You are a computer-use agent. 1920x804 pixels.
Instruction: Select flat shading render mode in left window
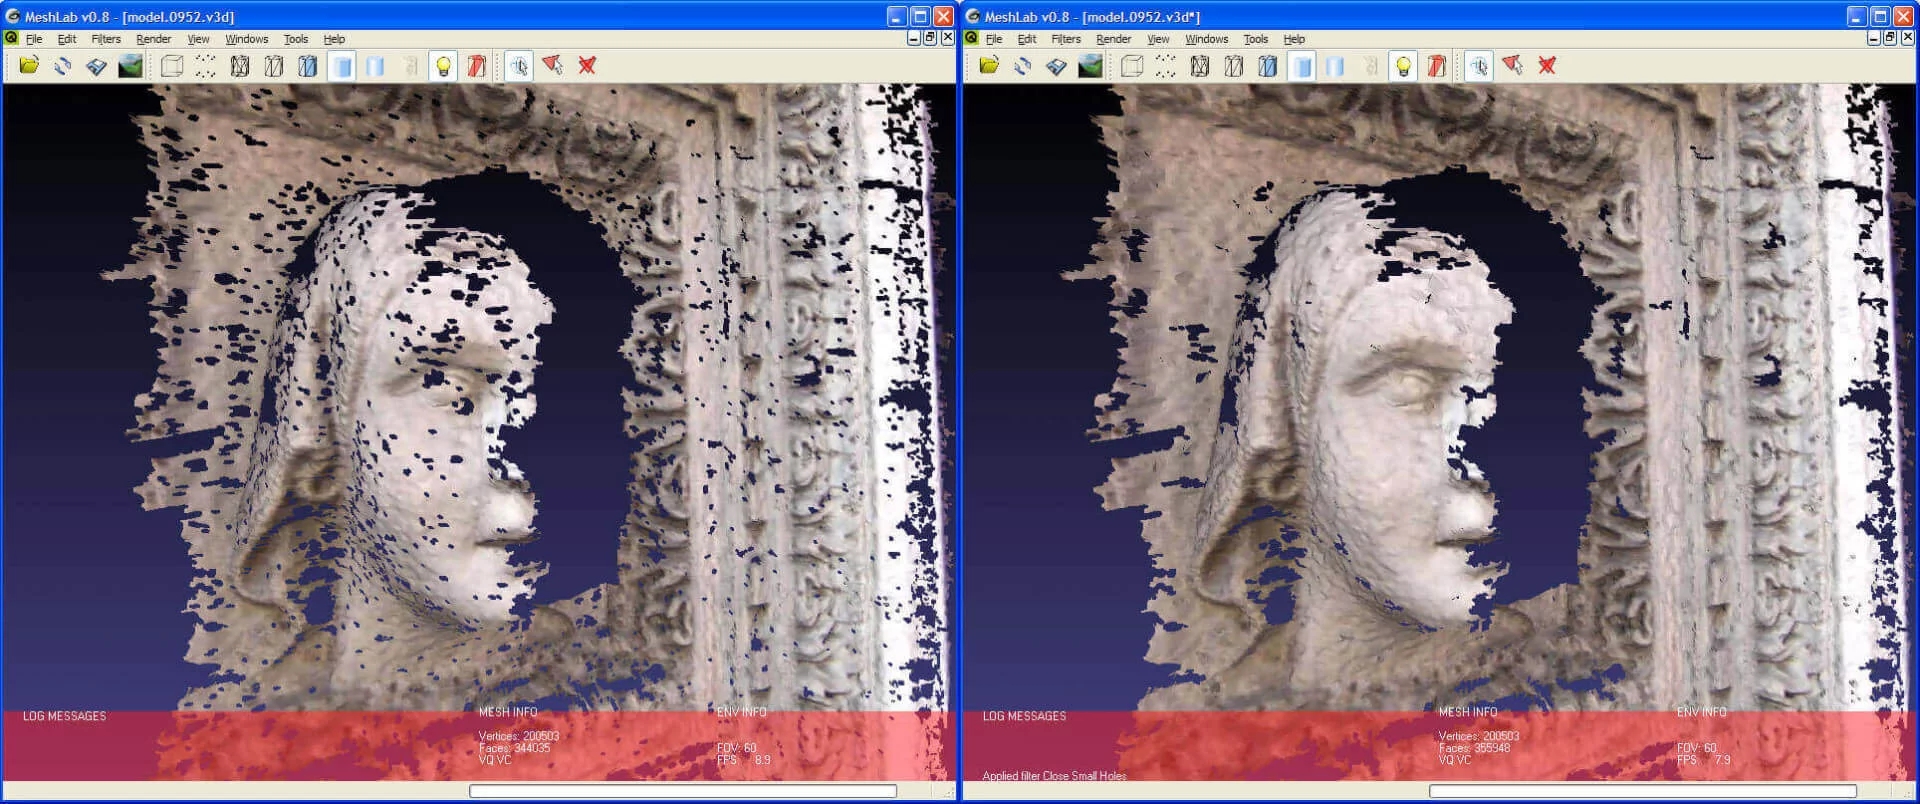coord(342,66)
